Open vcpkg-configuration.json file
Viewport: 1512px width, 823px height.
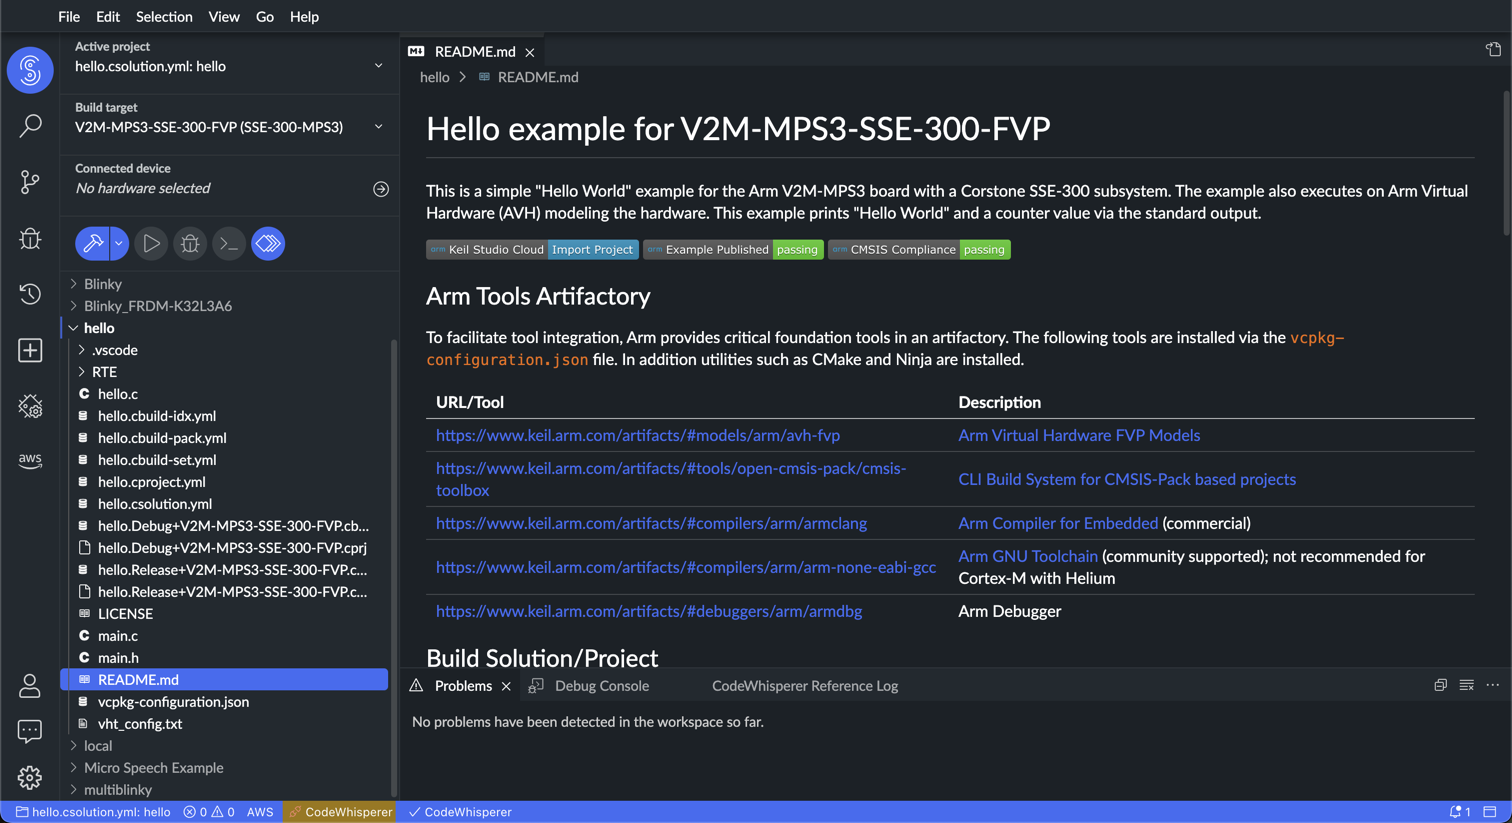[173, 702]
